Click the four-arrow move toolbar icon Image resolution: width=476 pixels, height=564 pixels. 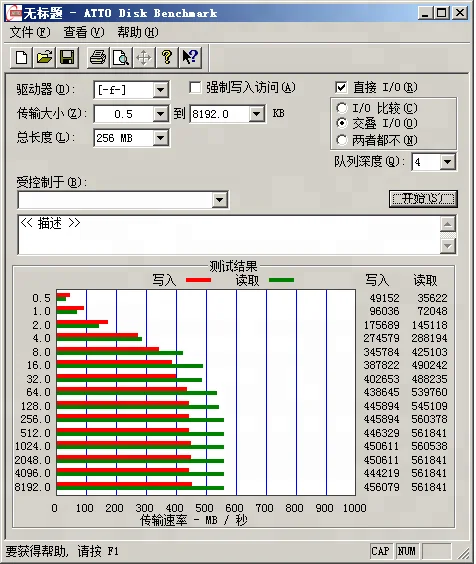click(144, 57)
